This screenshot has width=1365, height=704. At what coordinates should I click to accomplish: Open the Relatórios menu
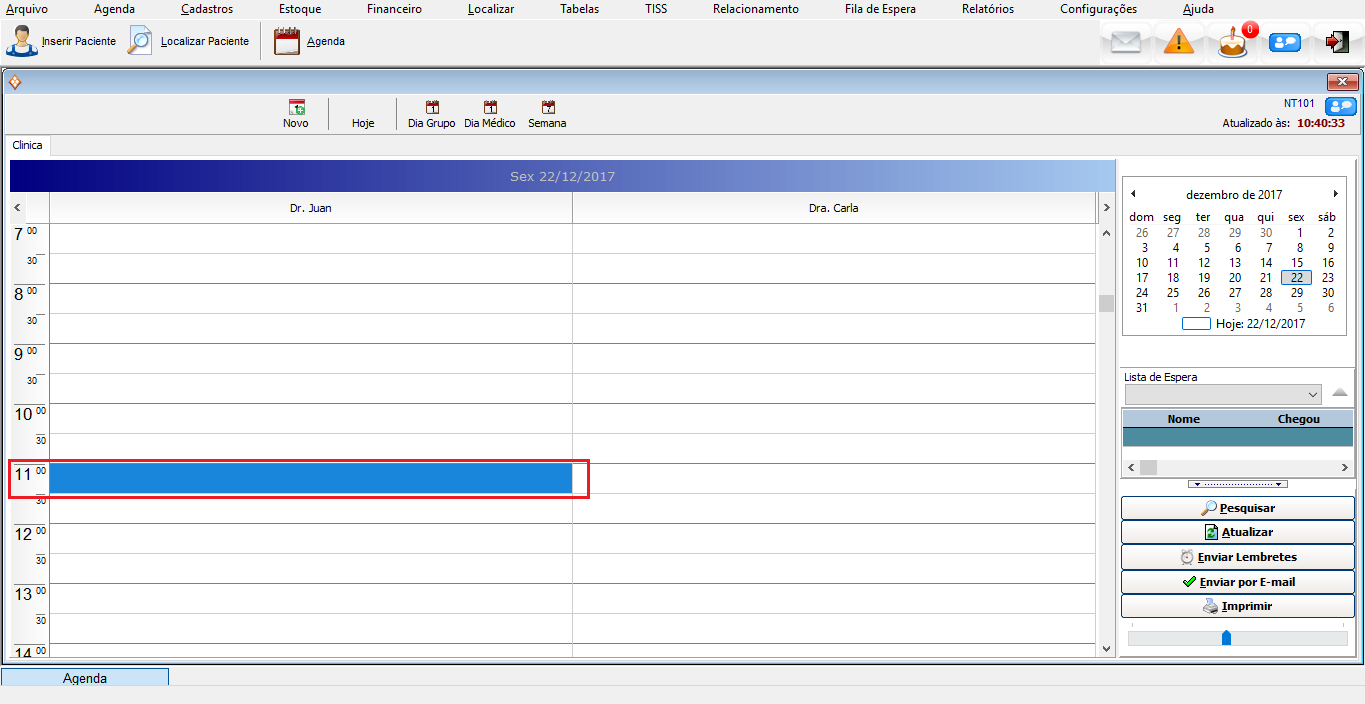click(987, 9)
